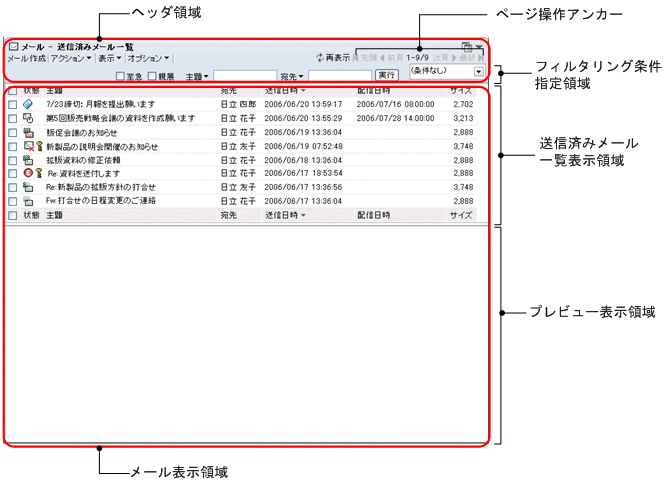
Task: Click the envelope icon beside メール title
Action: pos(14,46)
